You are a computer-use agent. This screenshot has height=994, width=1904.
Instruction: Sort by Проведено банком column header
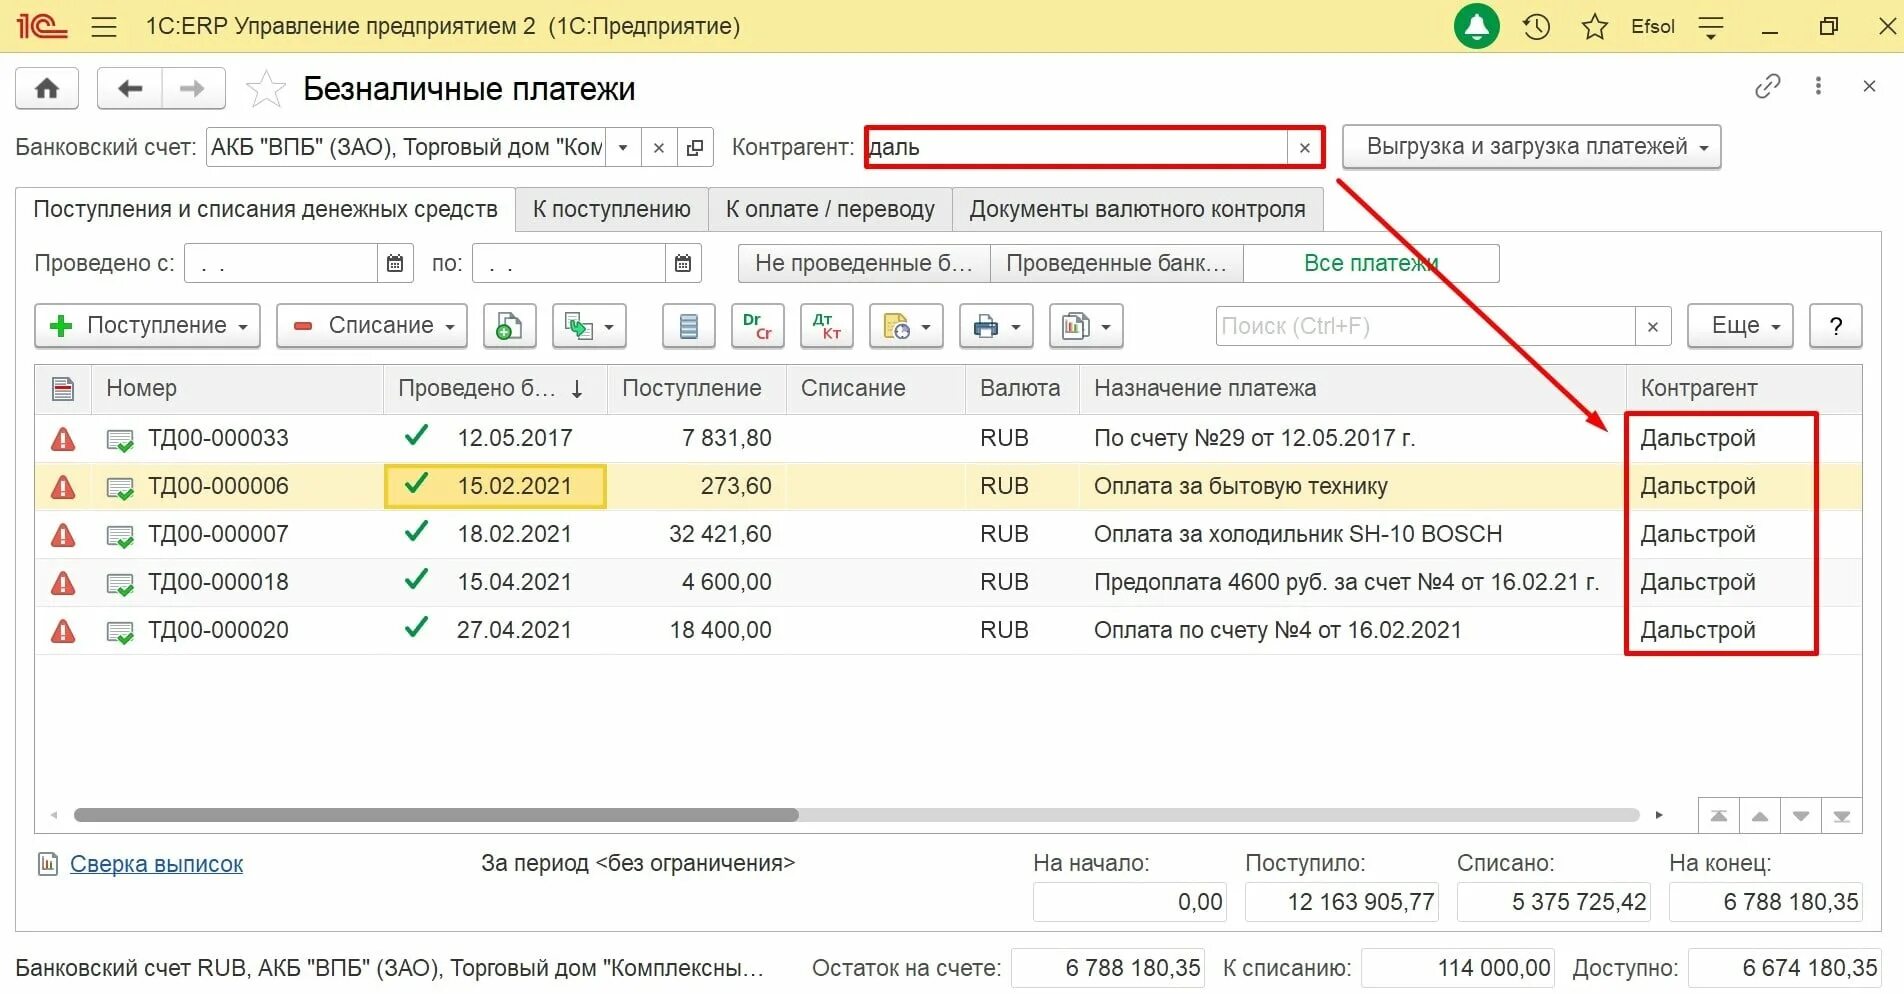pyautogui.click(x=495, y=388)
